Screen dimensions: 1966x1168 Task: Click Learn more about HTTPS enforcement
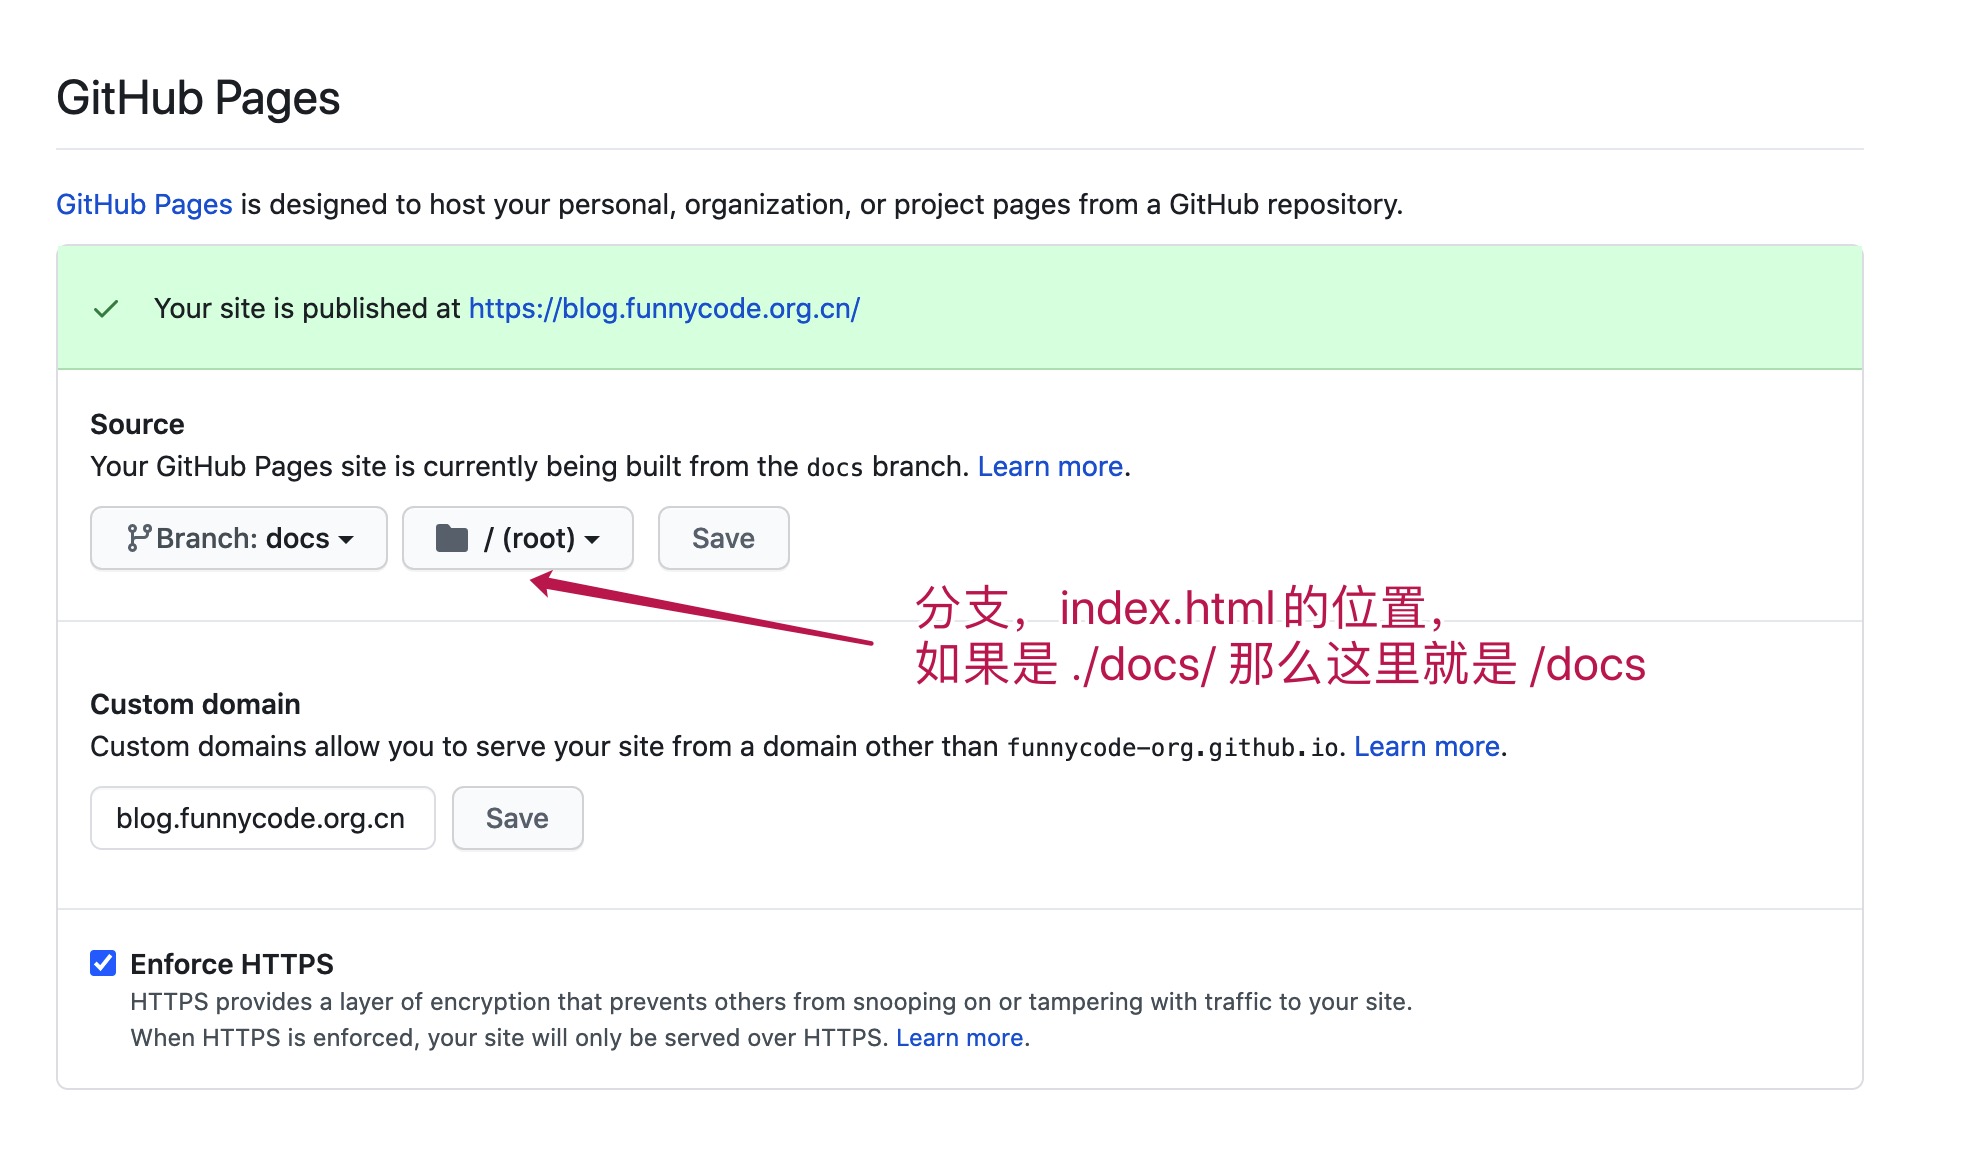pos(959,1038)
